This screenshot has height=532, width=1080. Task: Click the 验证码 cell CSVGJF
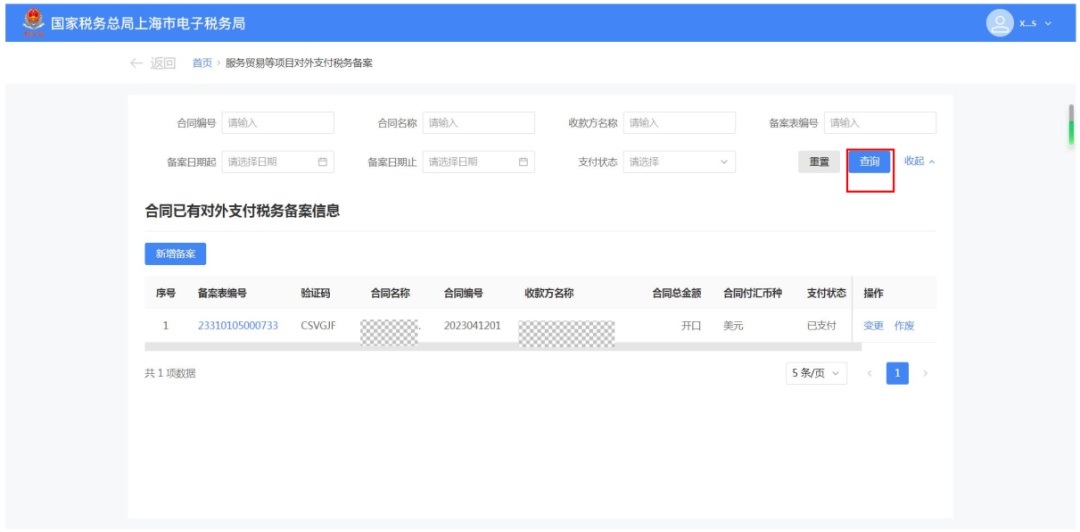tap(318, 326)
